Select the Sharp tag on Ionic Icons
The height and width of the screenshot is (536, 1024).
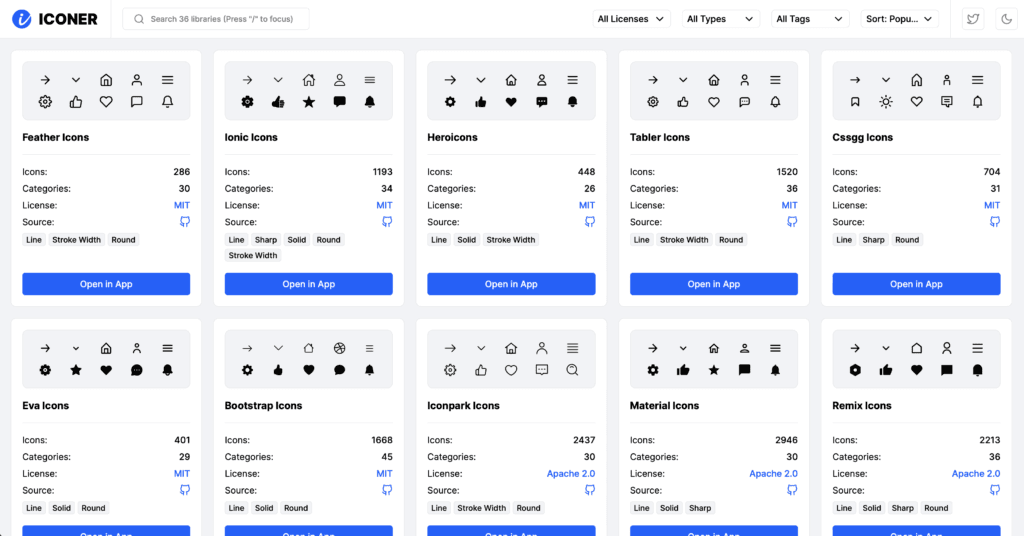coord(266,240)
